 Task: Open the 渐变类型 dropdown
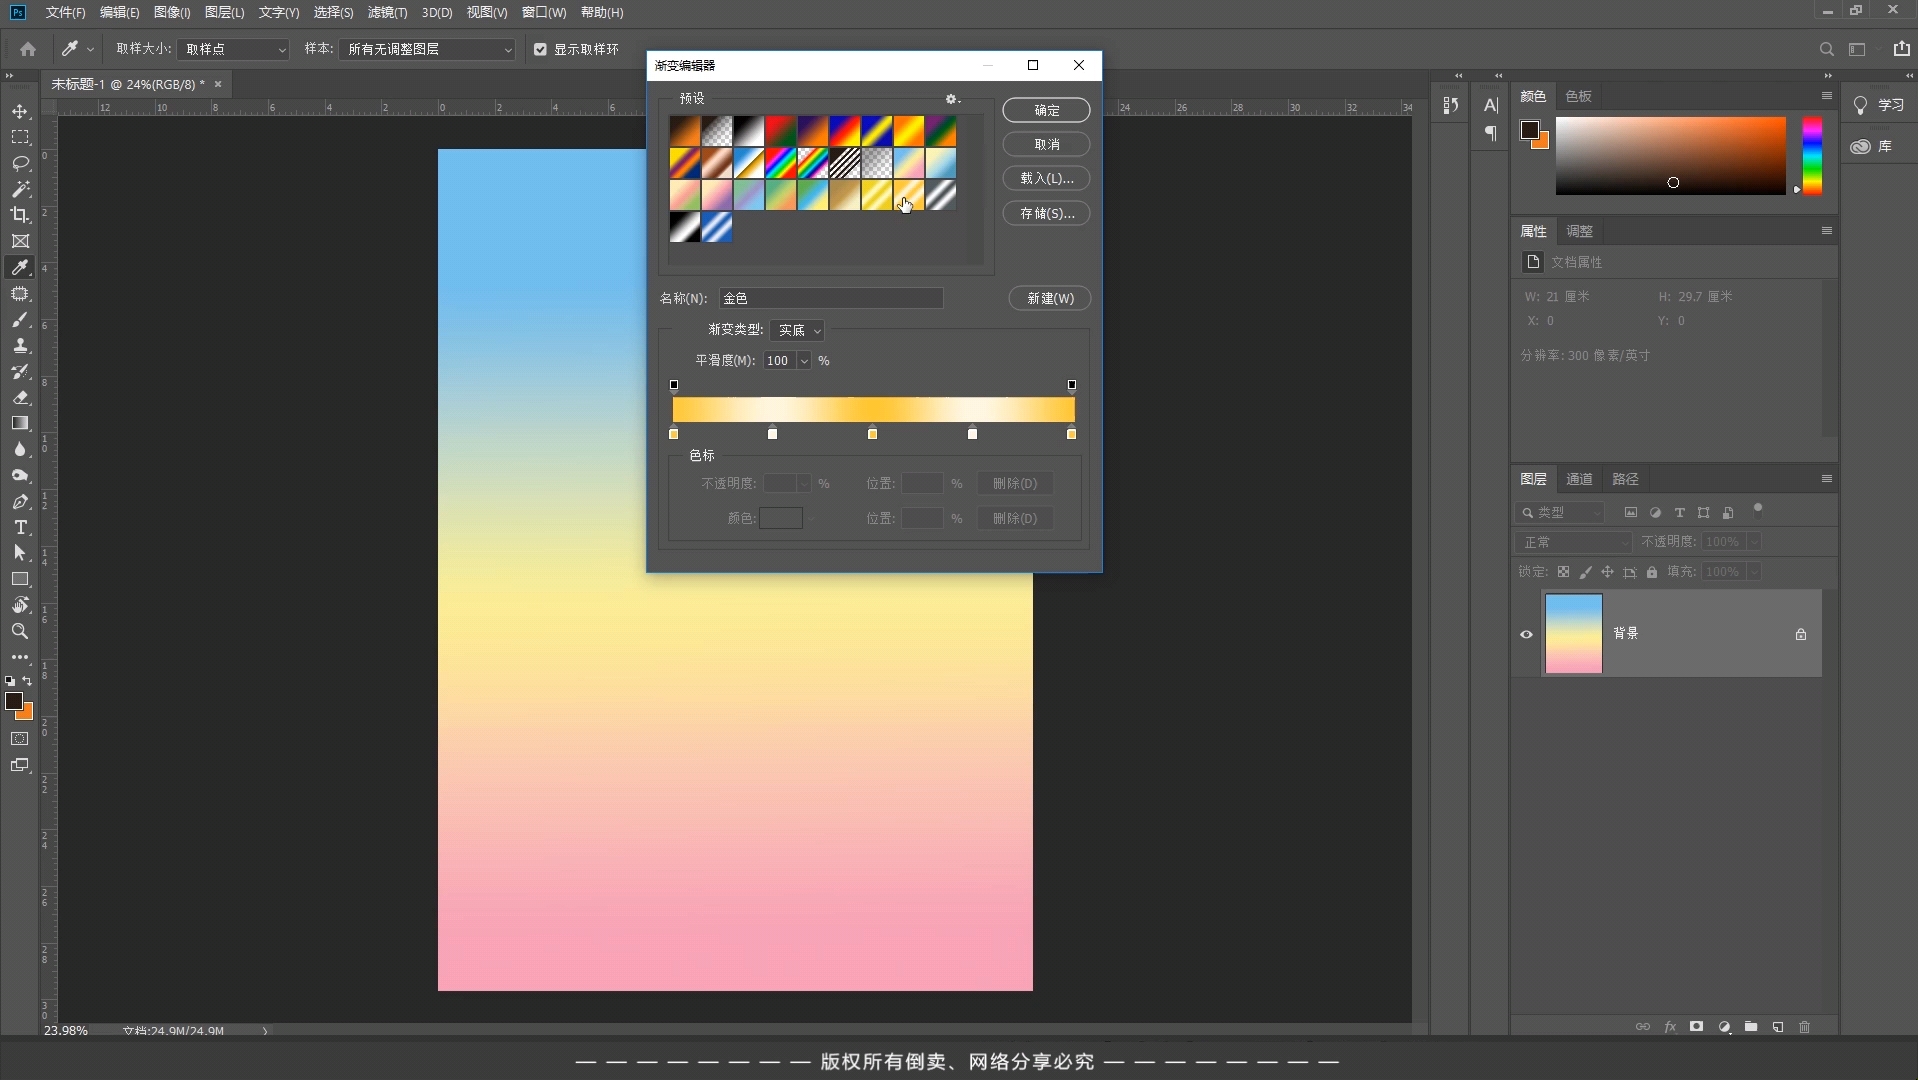tap(797, 330)
